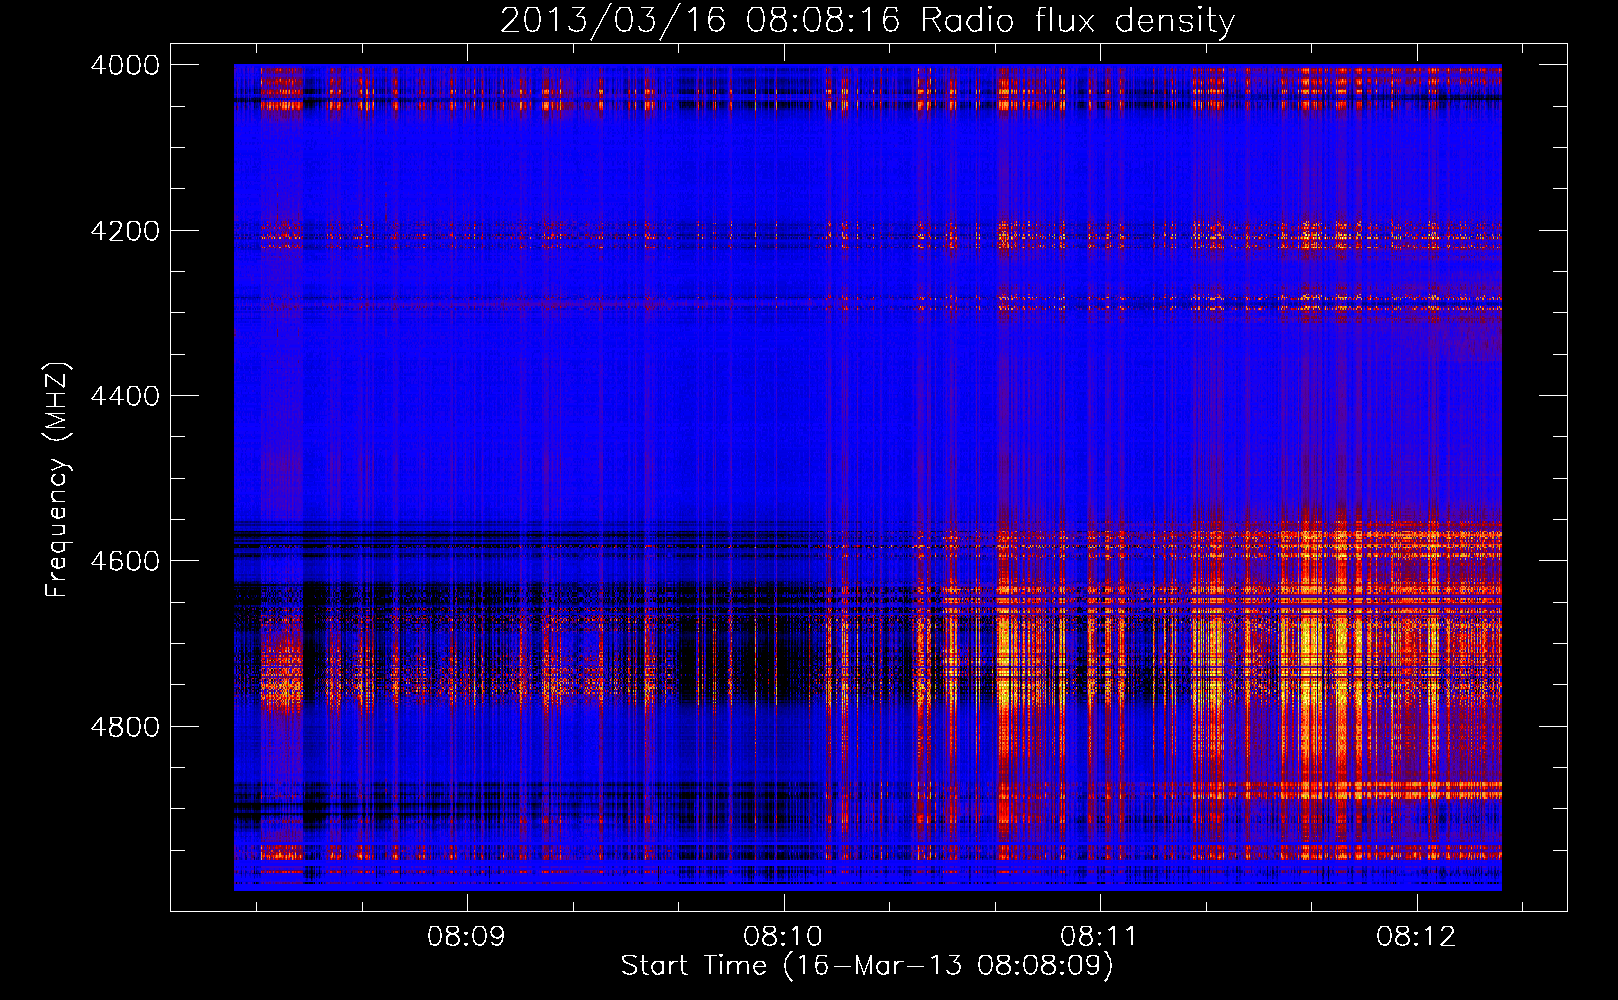Click the 08:10 time axis label

coord(783,936)
